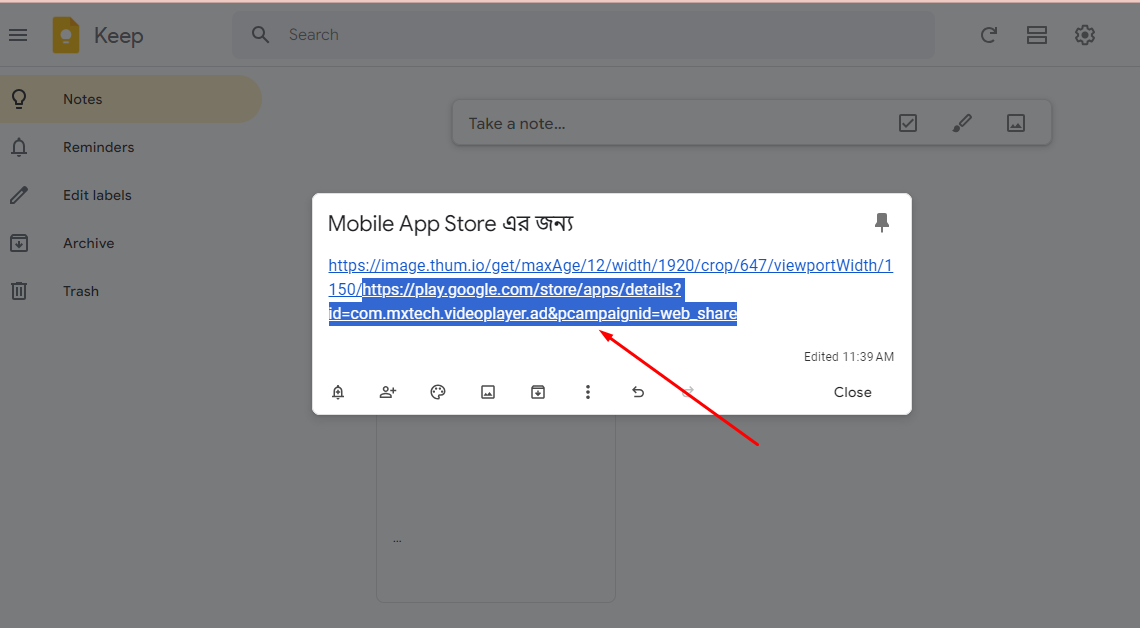Start a new note with drawing
This screenshot has height=628, width=1140.
click(x=961, y=122)
